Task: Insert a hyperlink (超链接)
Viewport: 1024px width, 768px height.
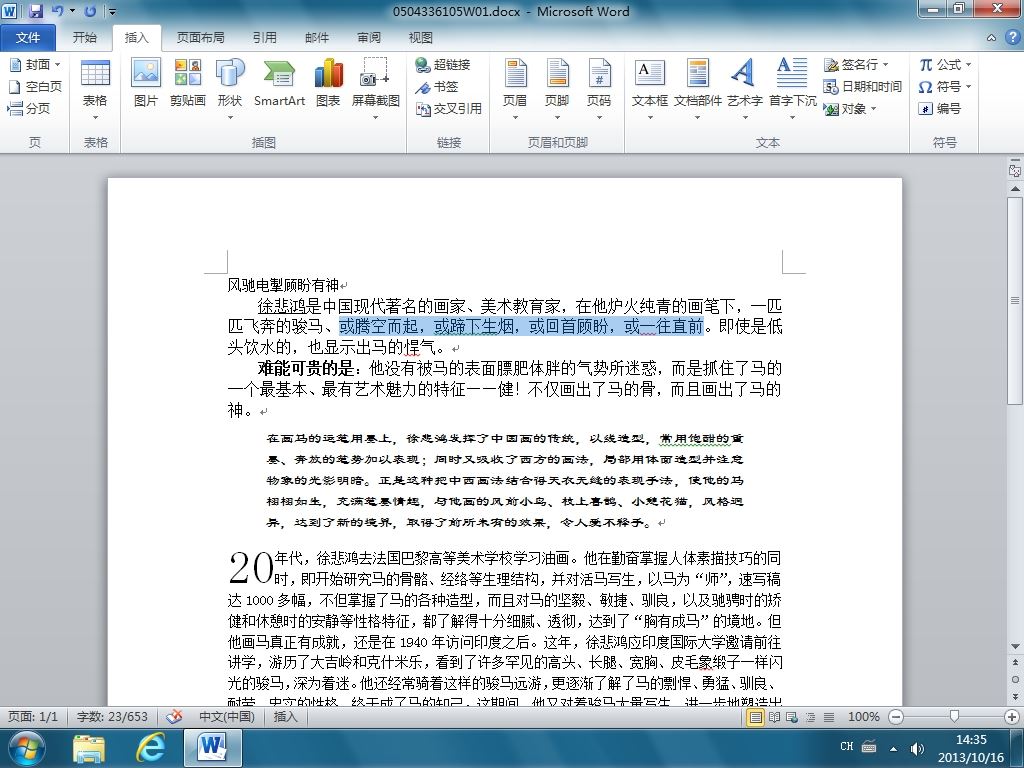Action: click(x=443, y=65)
